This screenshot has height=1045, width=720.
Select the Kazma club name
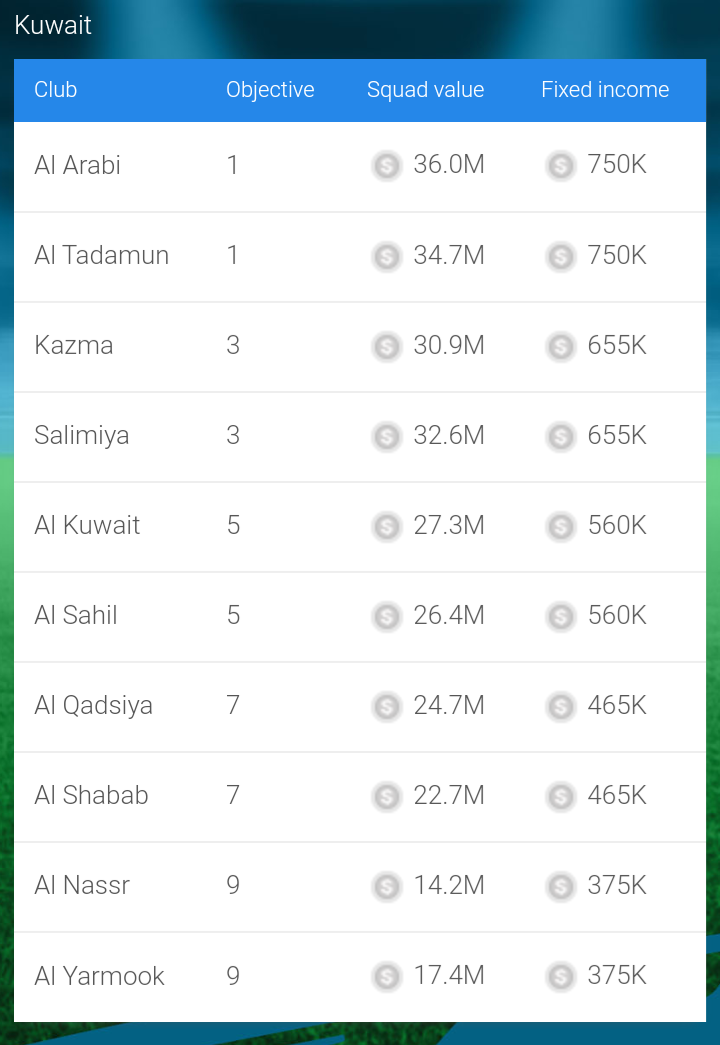click(74, 345)
